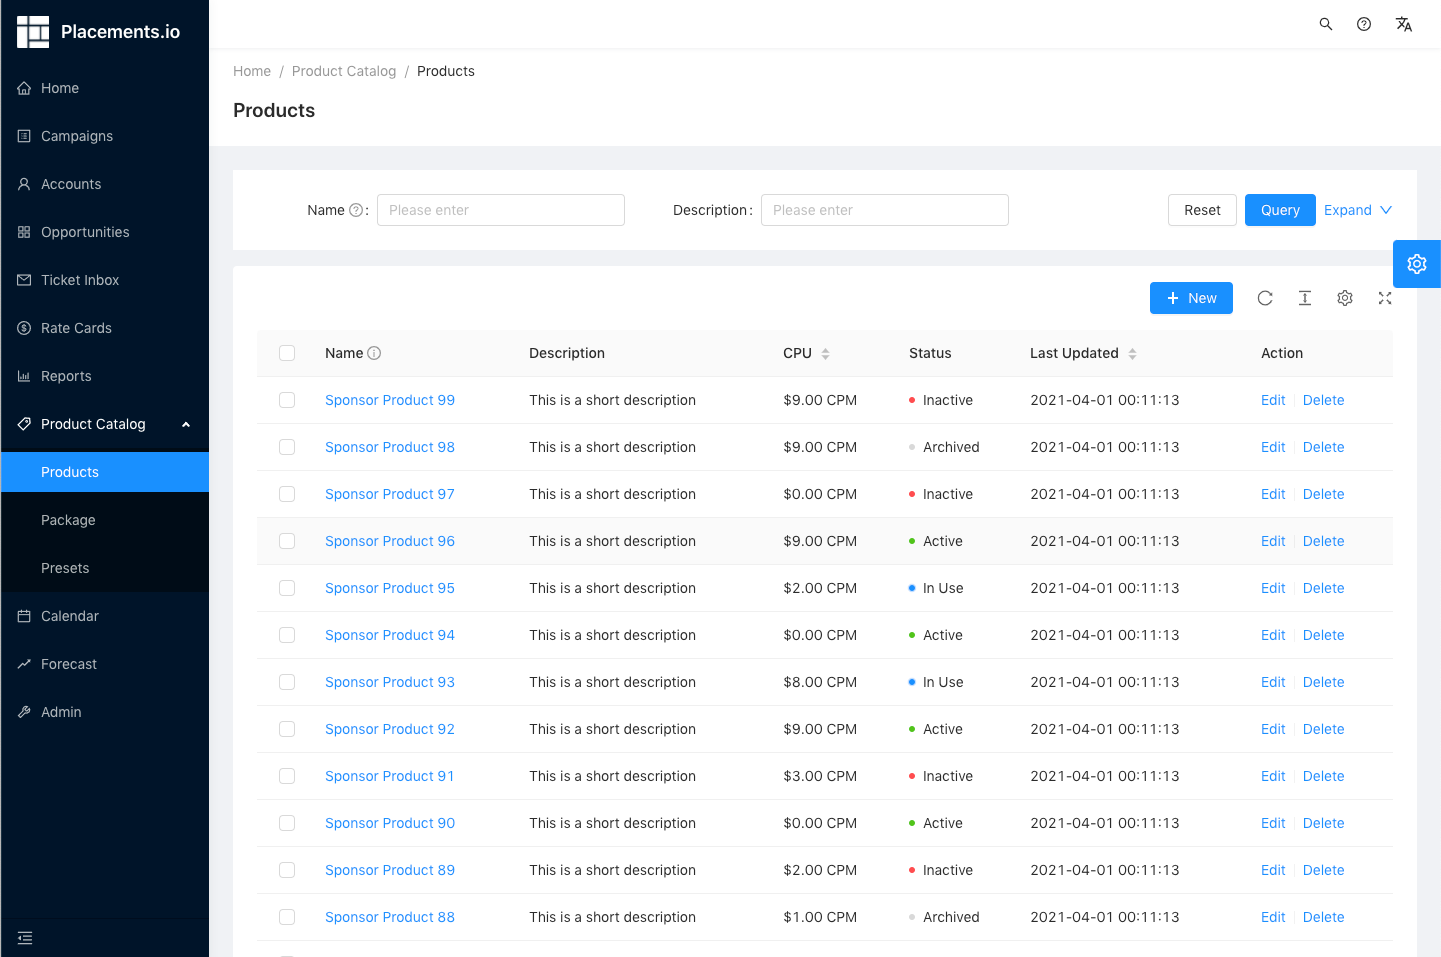This screenshot has width=1441, height=957.
Task: Open Rate Cards in the sidebar
Action: [x=76, y=328]
